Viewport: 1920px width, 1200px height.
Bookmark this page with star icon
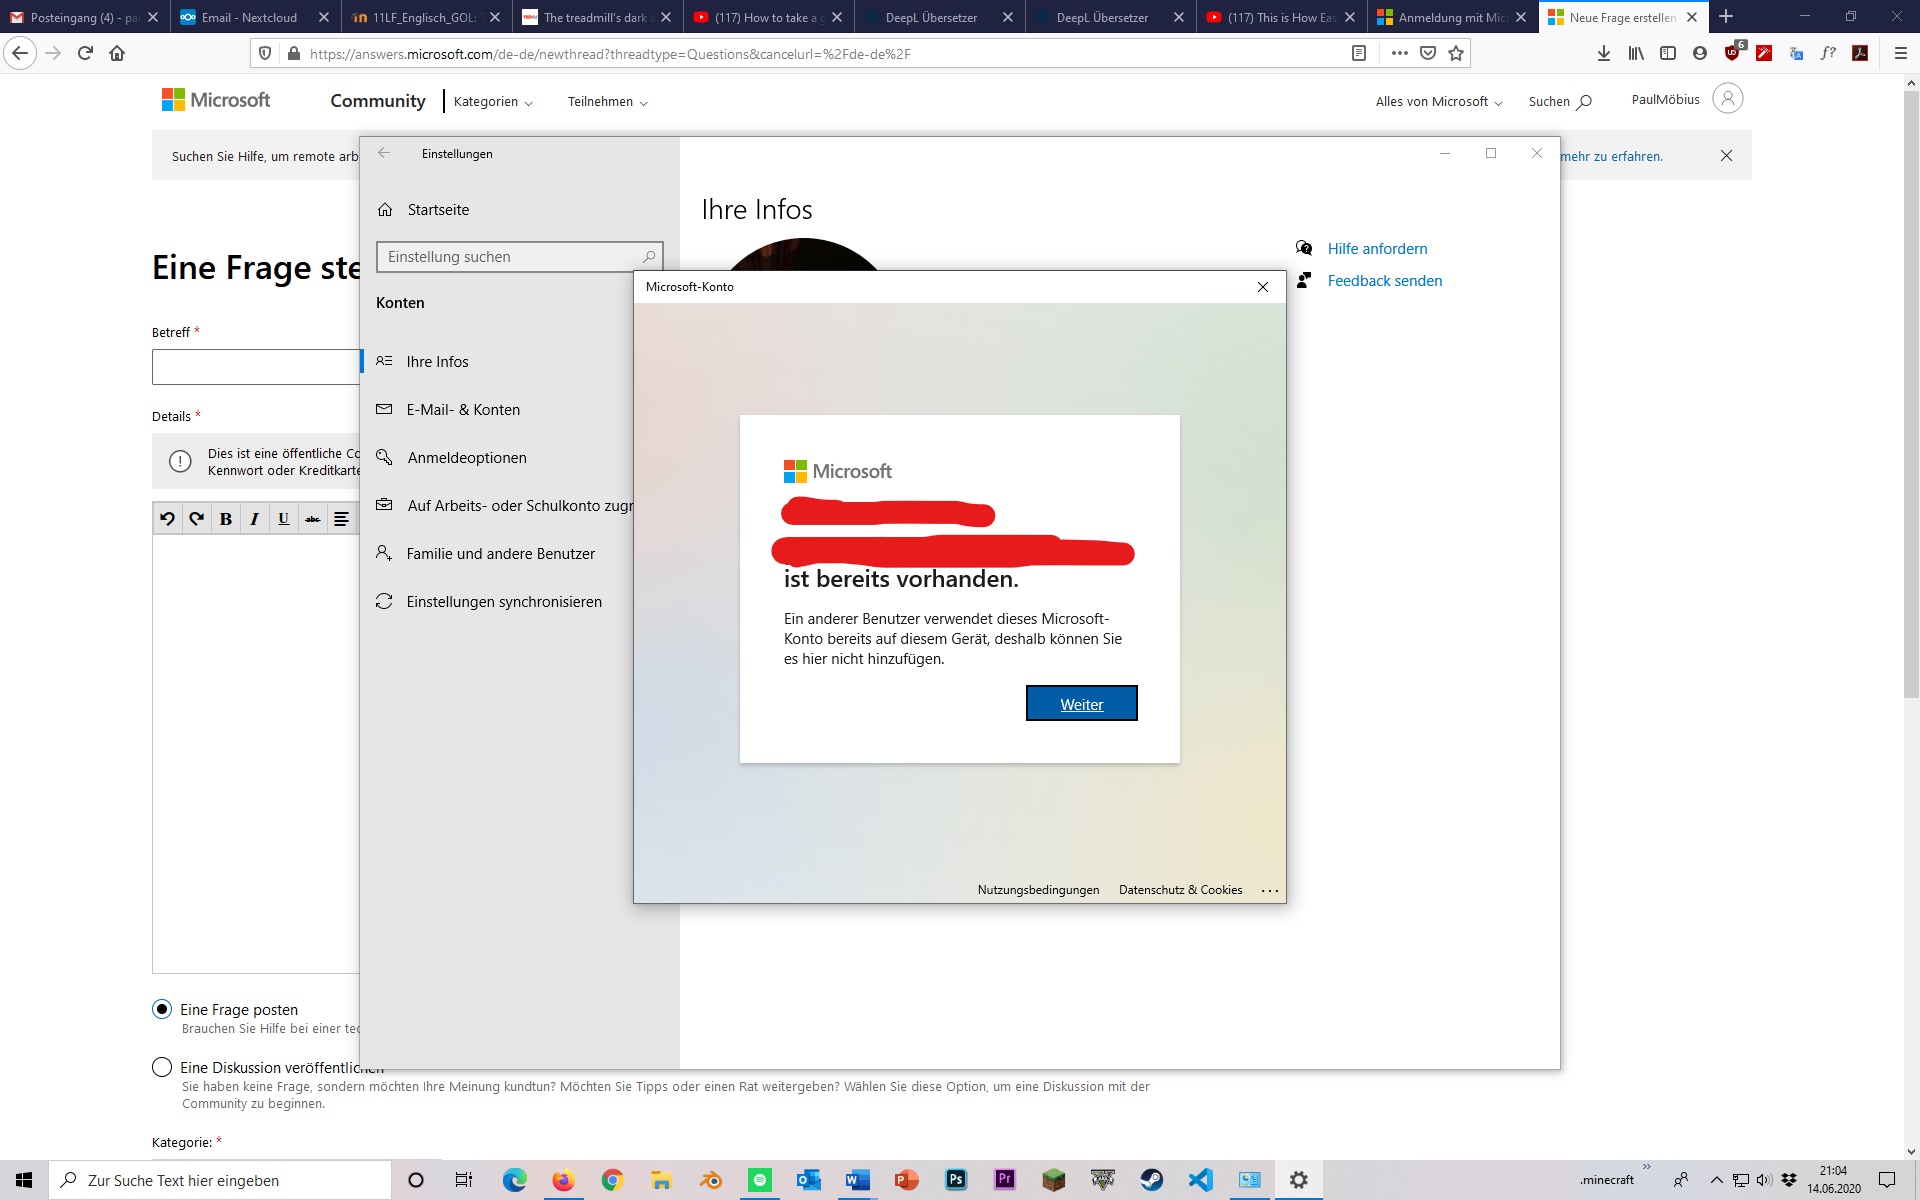tap(1456, 54)
